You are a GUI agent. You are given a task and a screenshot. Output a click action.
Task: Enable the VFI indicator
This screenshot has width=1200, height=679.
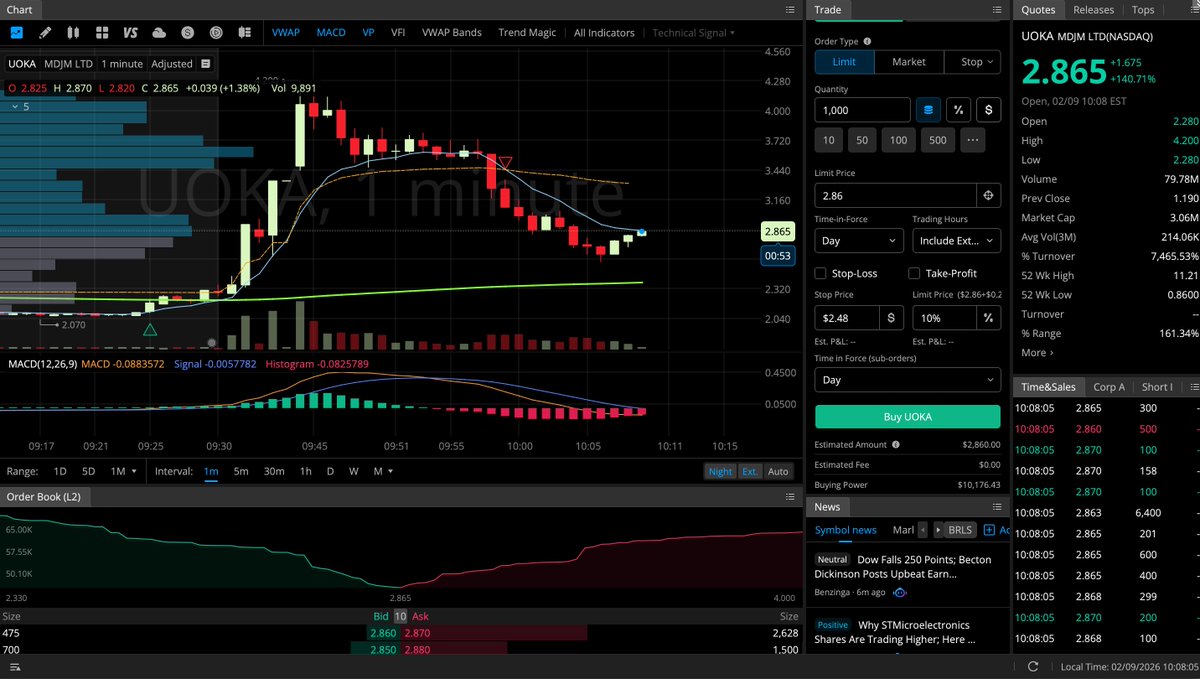[x=398, y=32]
